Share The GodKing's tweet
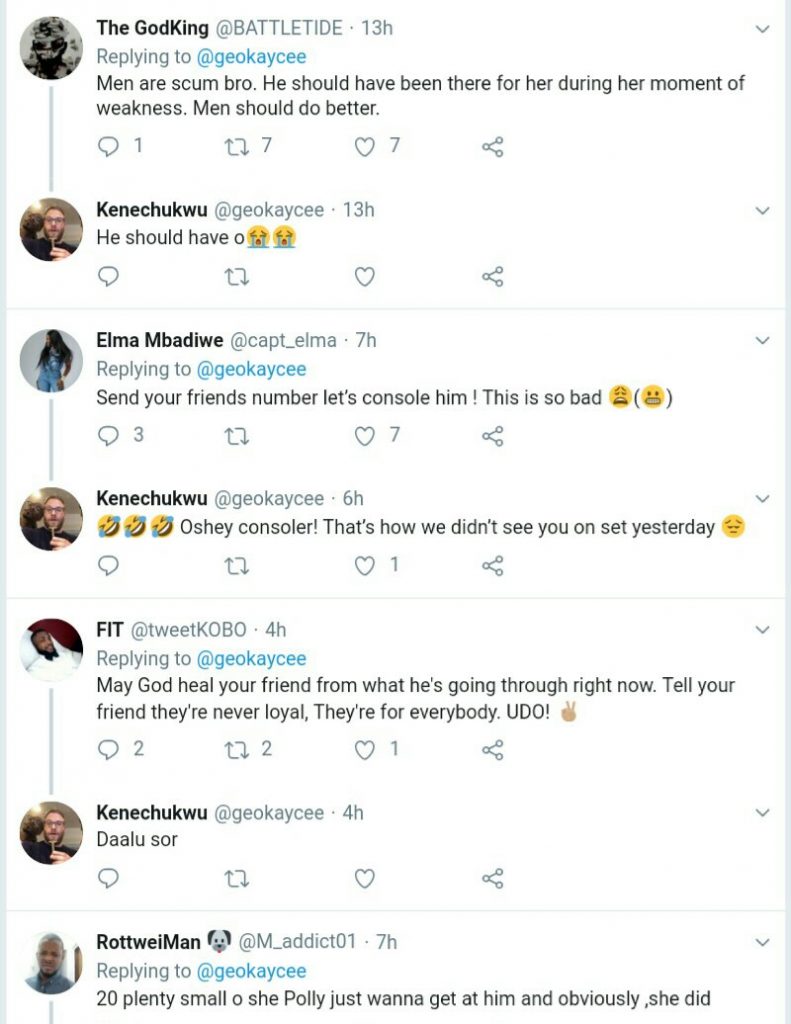The height and width of the screenshot is (1024, 791). pos(492,147)
